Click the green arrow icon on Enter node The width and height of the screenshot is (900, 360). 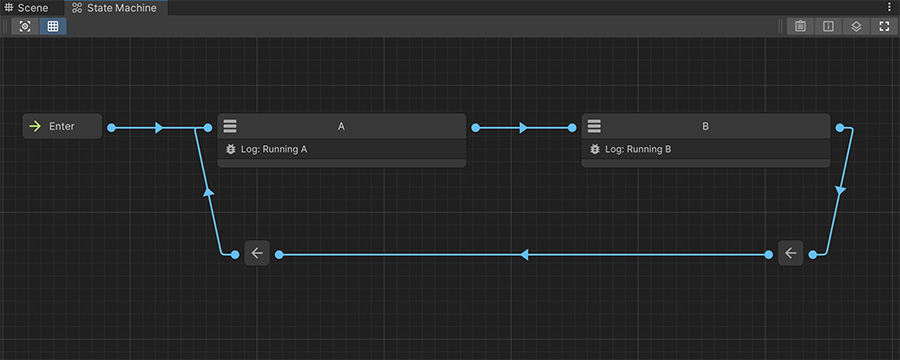[36, 126]
